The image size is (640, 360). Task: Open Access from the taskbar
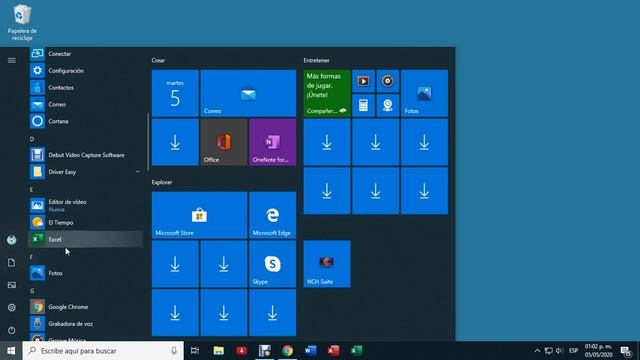coord(333,351)
